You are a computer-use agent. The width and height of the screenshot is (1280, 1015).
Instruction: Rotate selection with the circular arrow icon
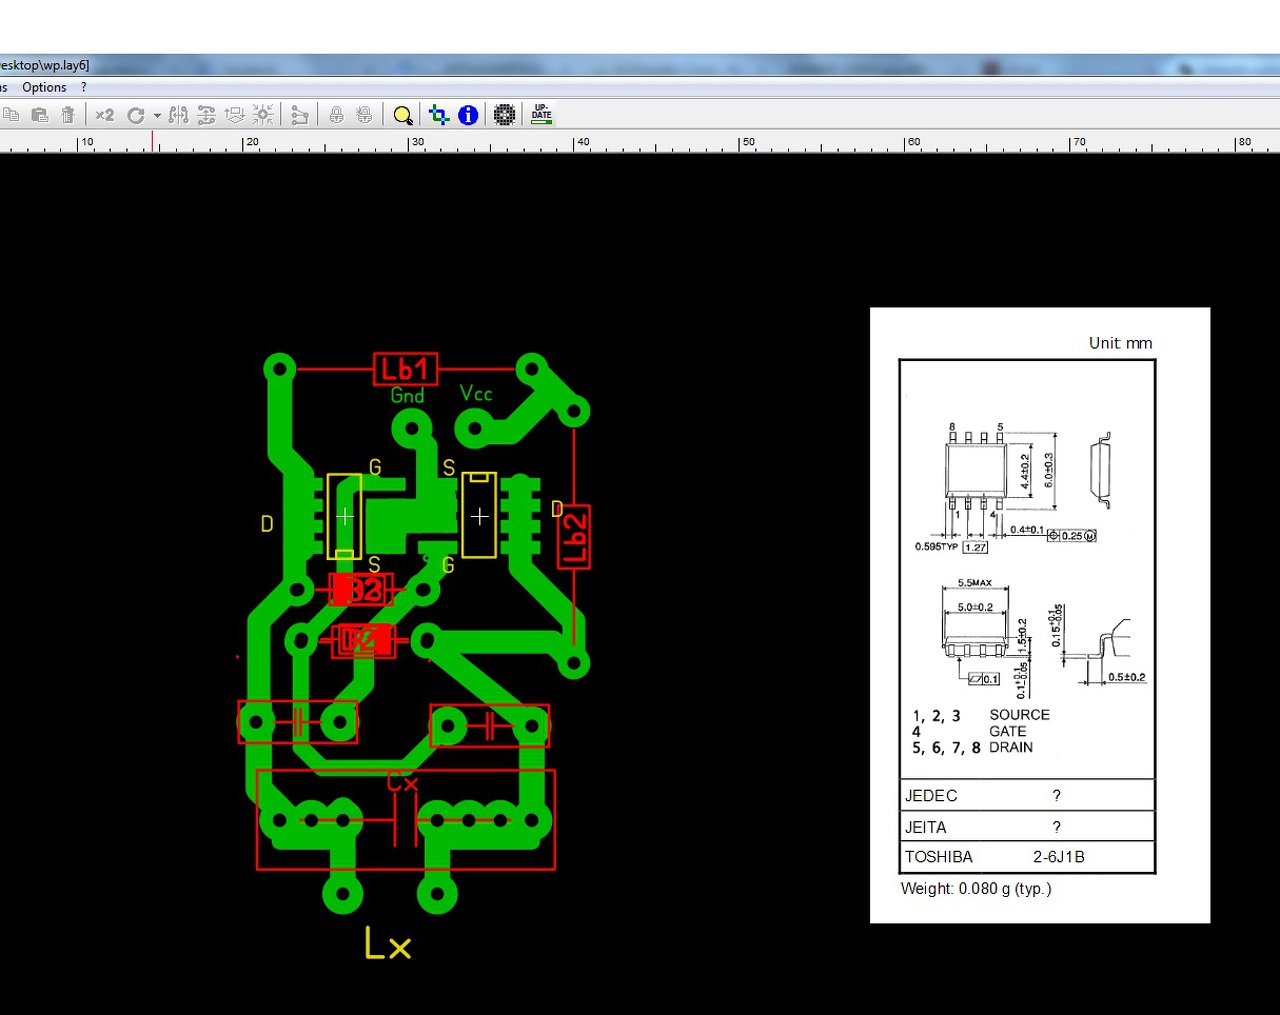[x=136, y=115]
